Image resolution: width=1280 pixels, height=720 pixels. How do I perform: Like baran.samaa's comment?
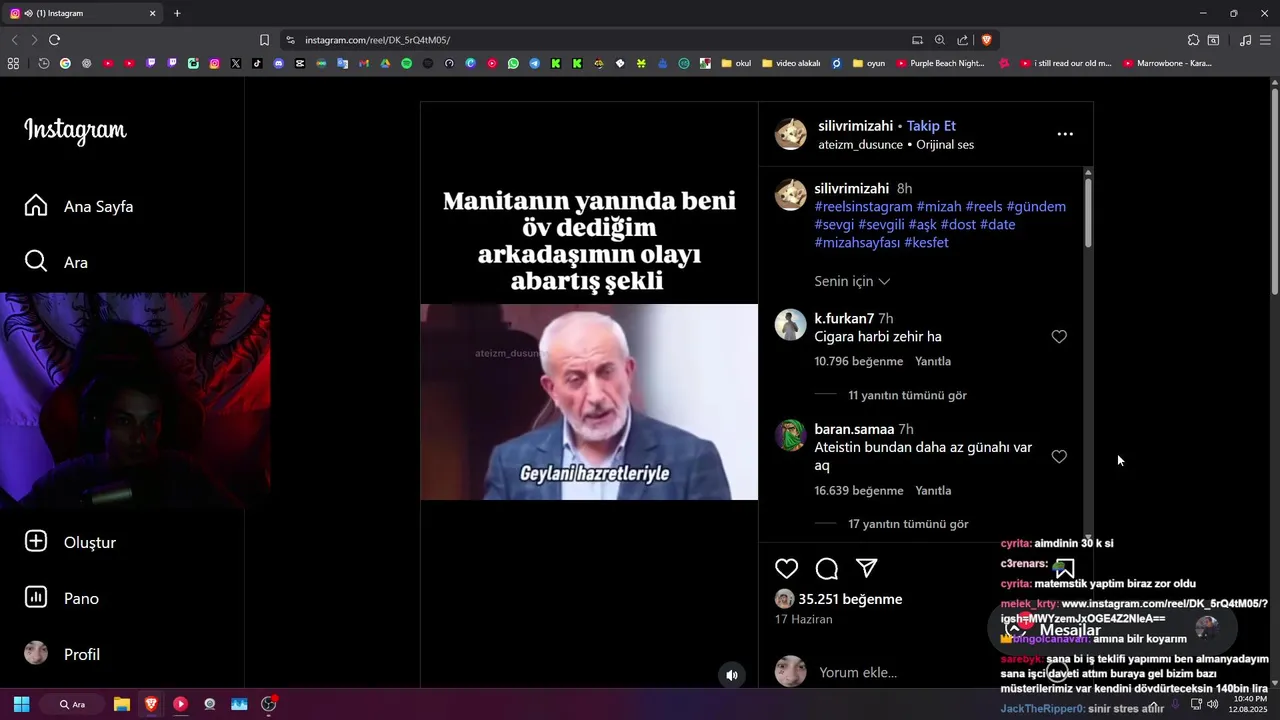1059,457
